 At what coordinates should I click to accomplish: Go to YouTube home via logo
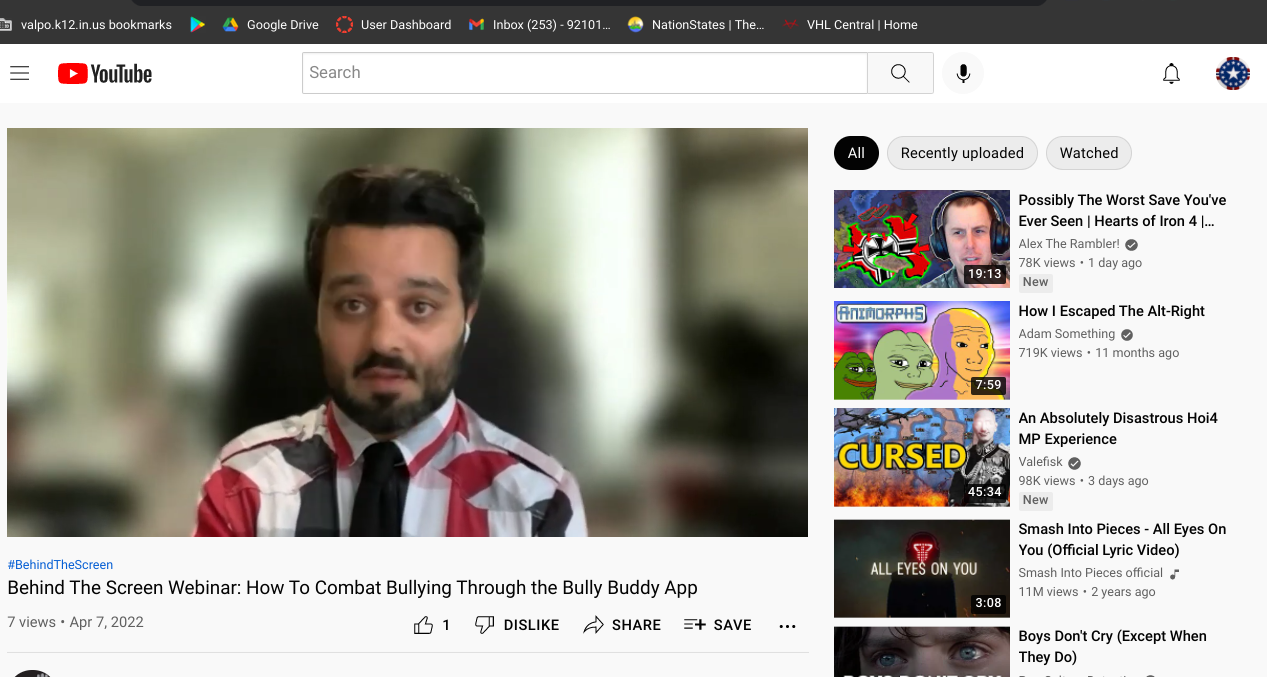105,73
